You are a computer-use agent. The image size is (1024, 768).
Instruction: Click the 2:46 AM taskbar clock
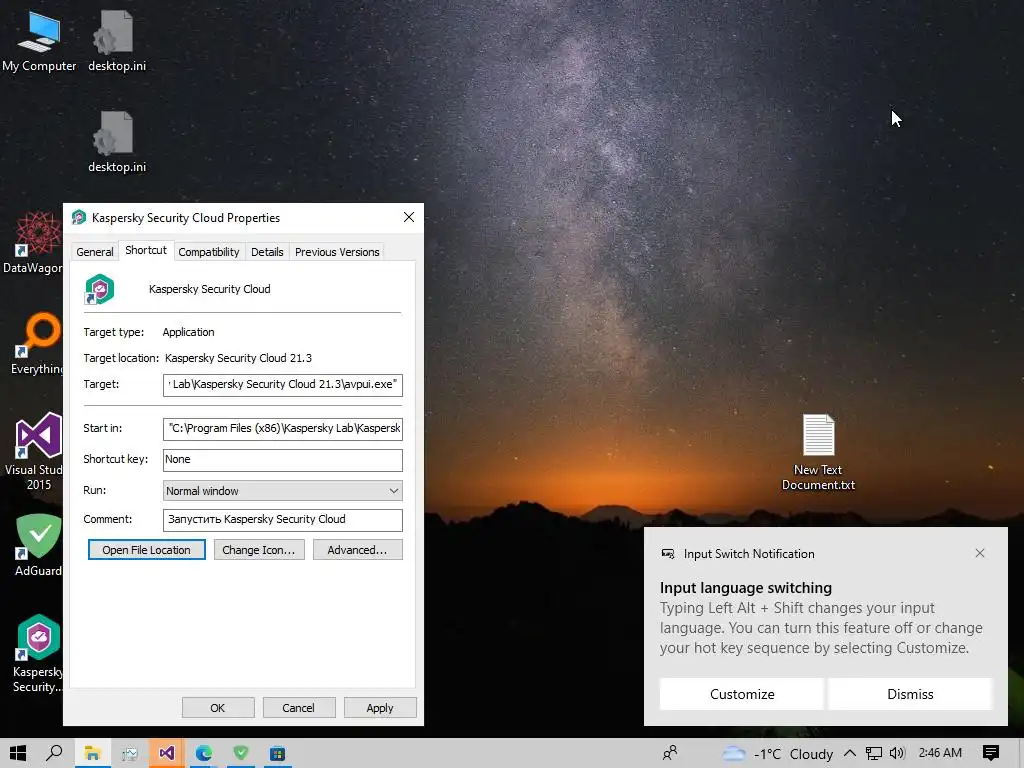940,753
